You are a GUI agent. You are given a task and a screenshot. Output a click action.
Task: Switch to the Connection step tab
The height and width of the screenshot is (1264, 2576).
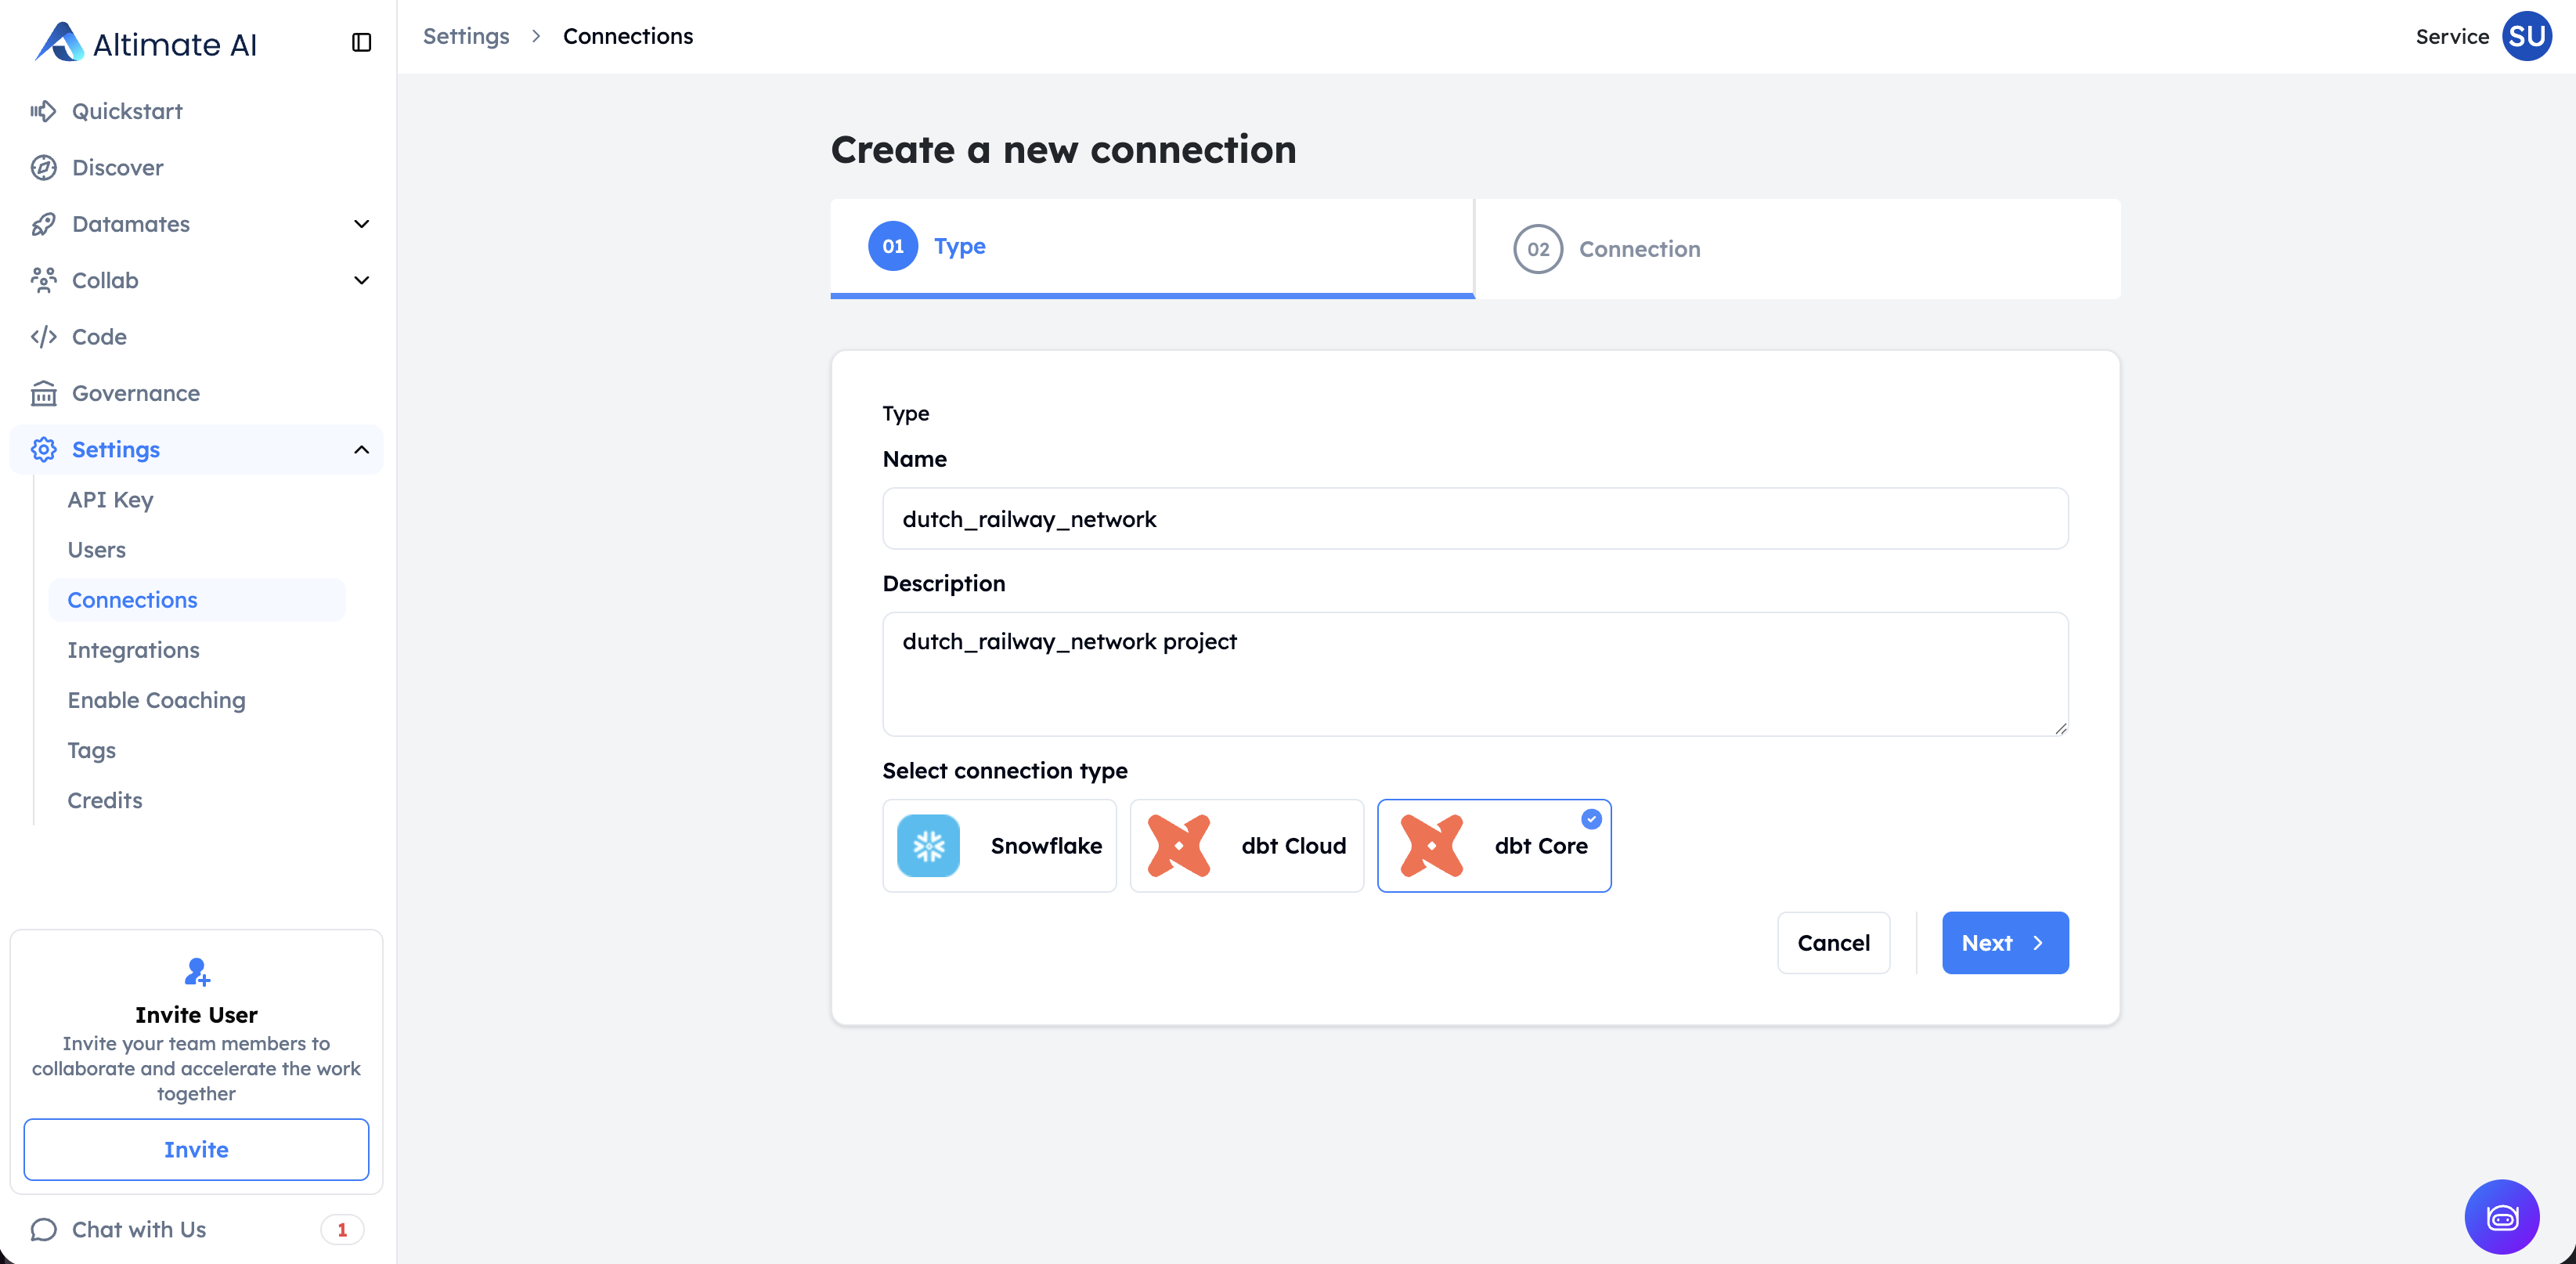coord(1637,249)
